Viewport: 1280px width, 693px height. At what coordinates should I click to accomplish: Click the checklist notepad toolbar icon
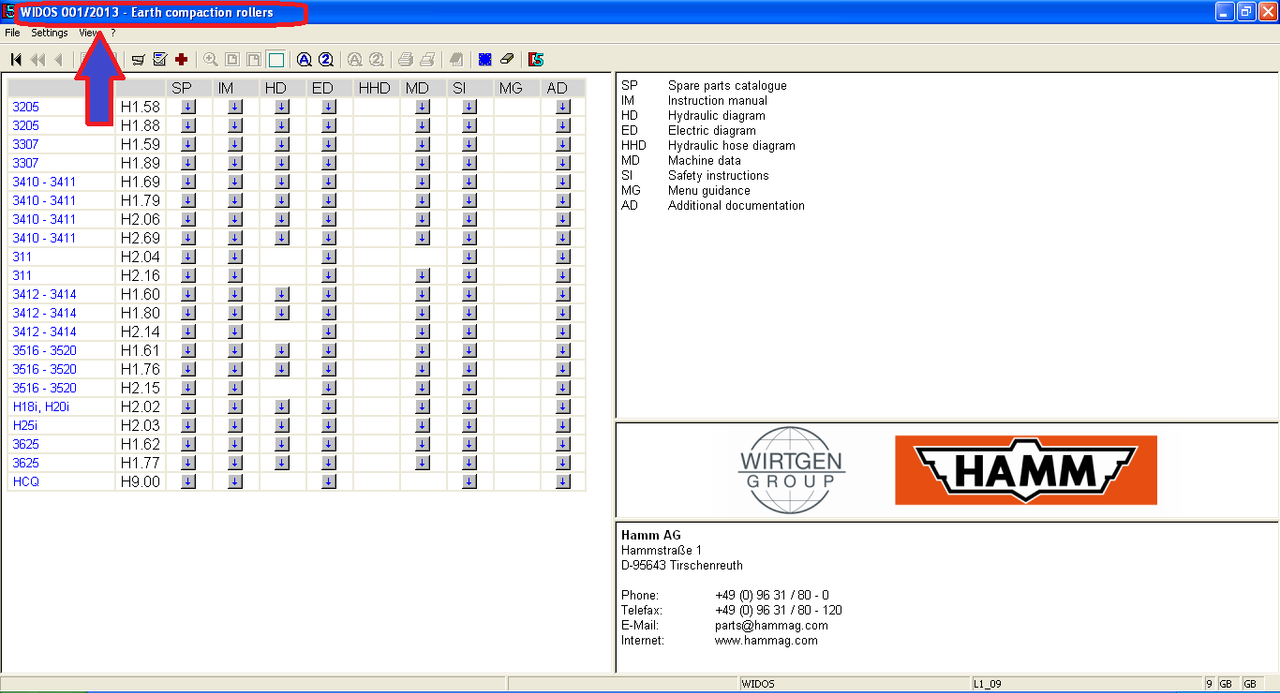pyautogui.click(x=160, y=59)
